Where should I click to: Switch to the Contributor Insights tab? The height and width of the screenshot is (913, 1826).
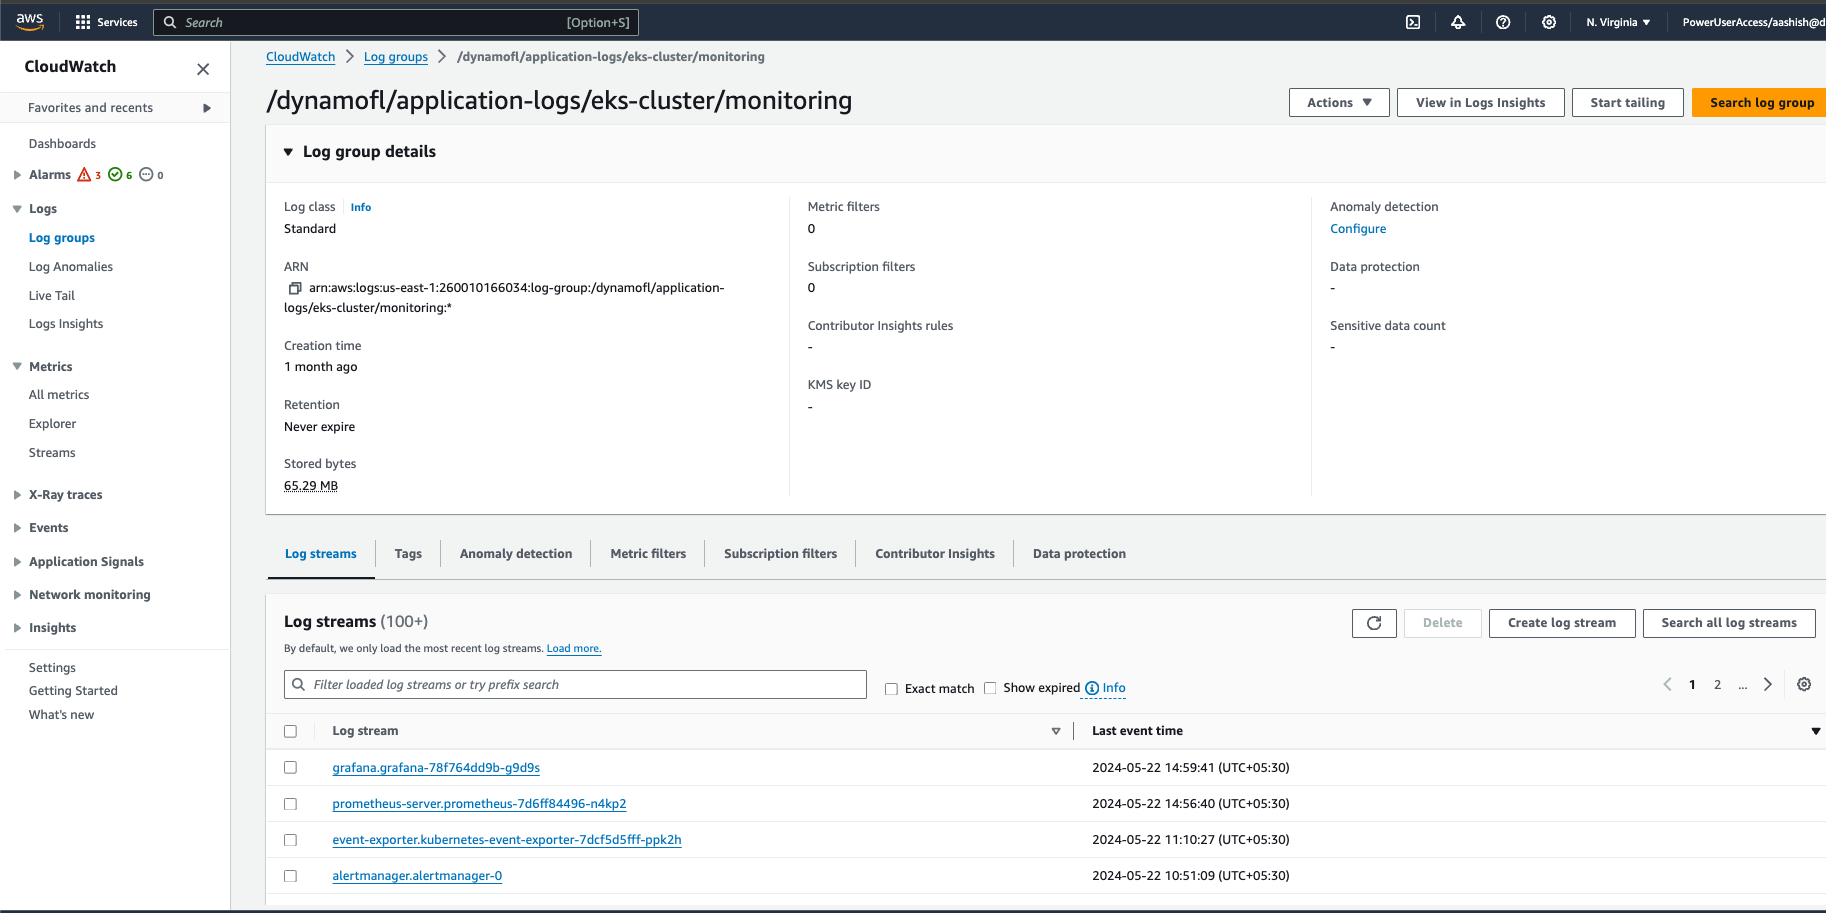pos(935,554)
